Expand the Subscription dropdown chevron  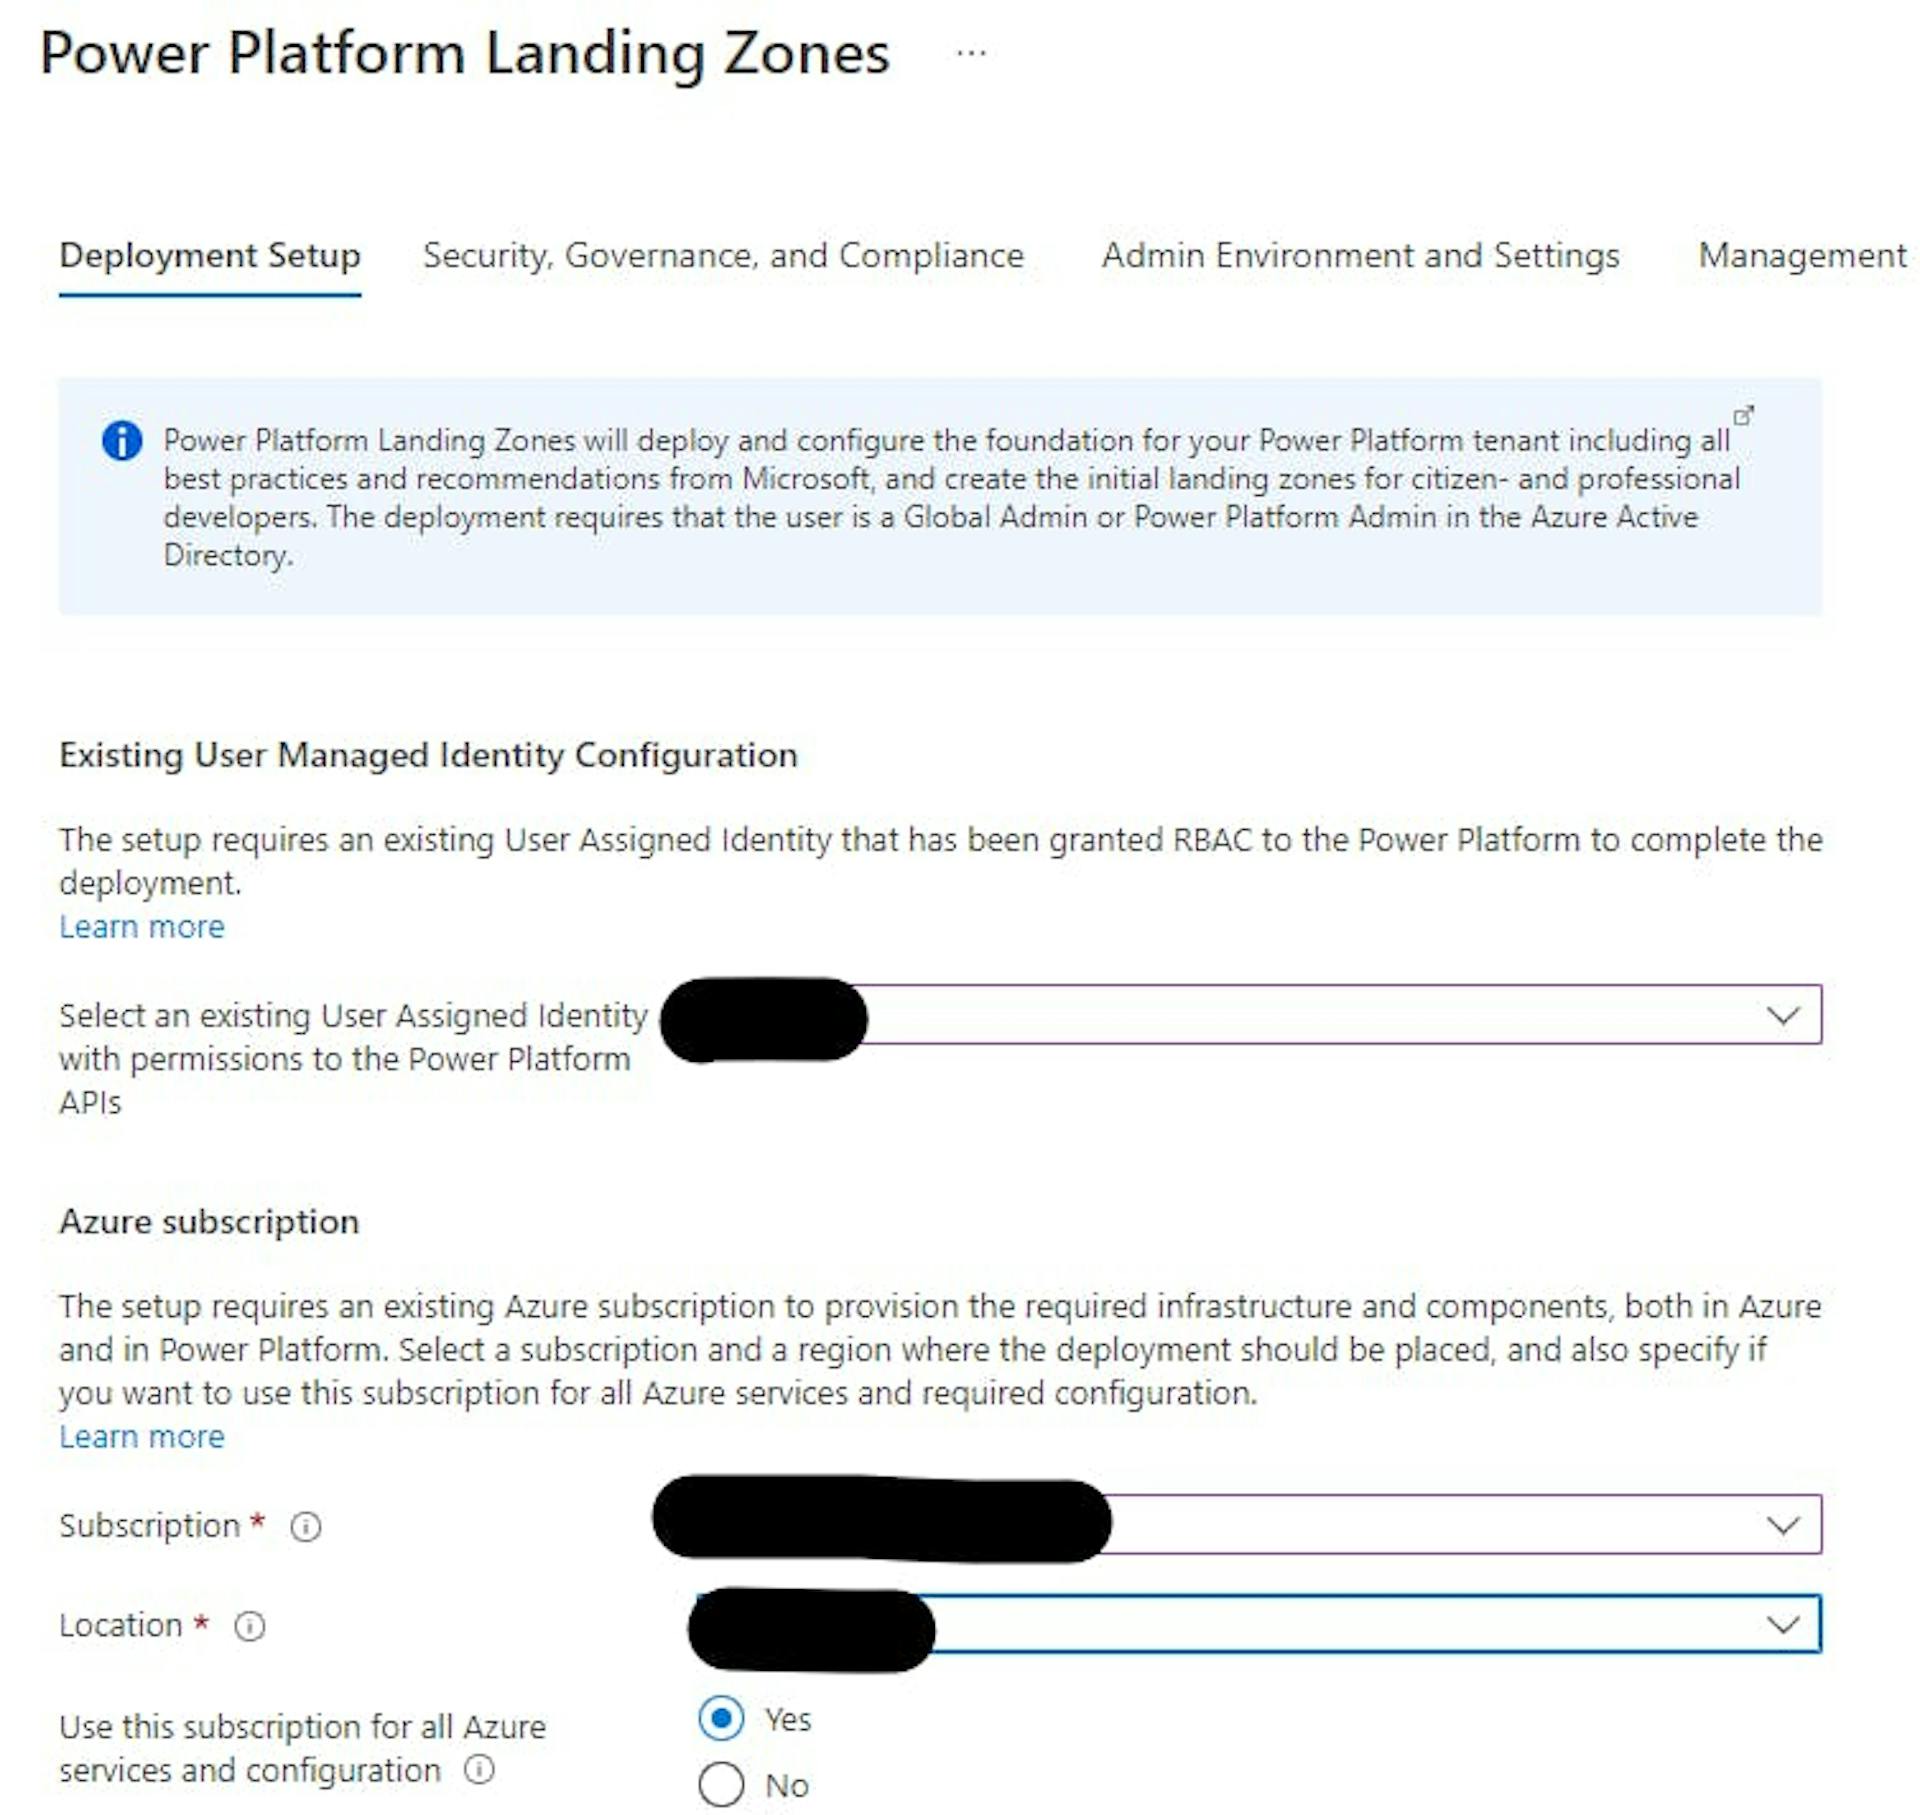[1783, 1525]
